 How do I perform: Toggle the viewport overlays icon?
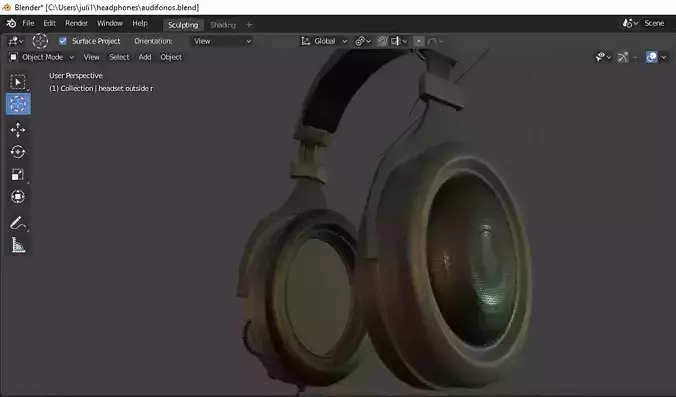tap(651, 57)
